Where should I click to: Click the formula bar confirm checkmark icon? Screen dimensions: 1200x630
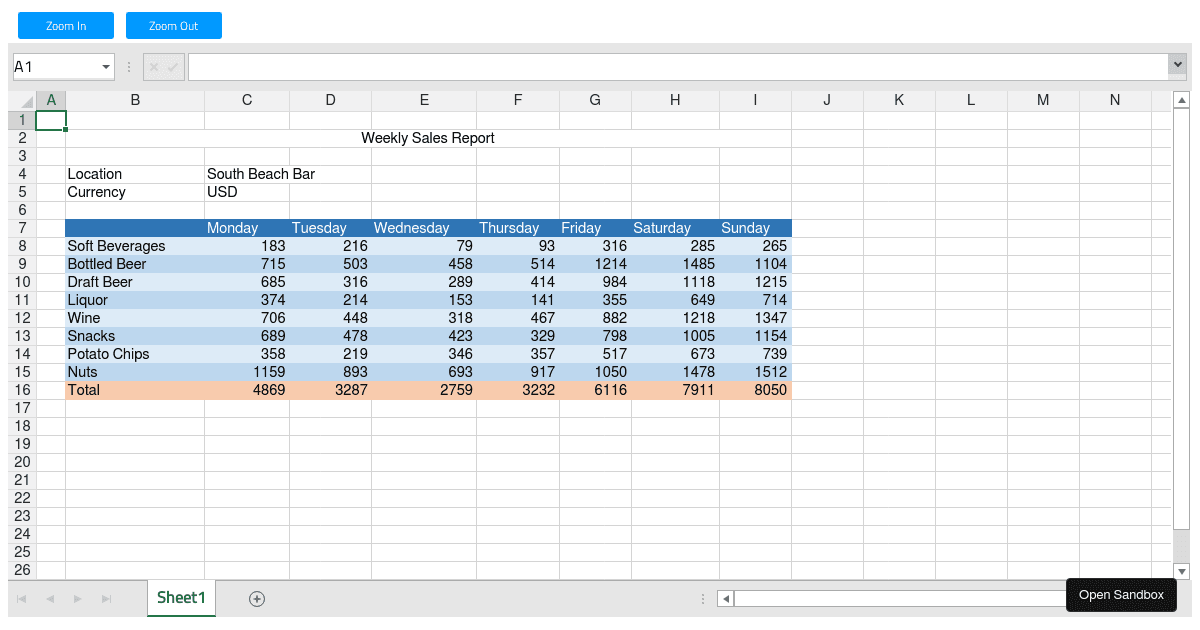[173, 67]
